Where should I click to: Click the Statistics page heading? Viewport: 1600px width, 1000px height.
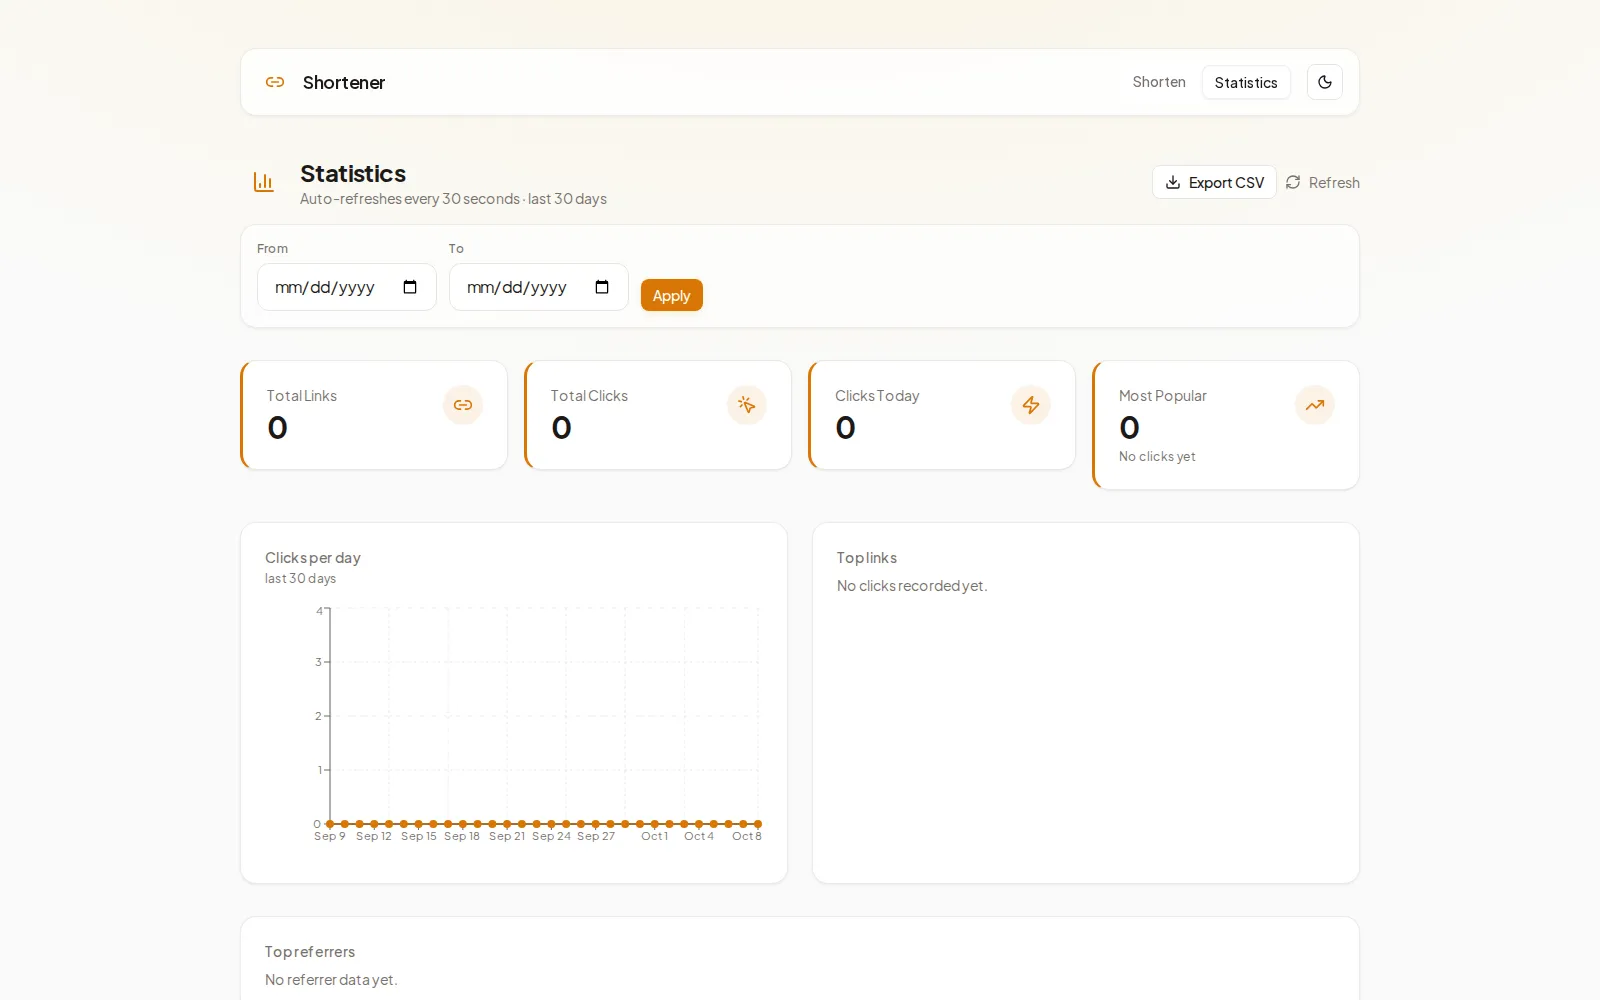click(x=353, y=174)
